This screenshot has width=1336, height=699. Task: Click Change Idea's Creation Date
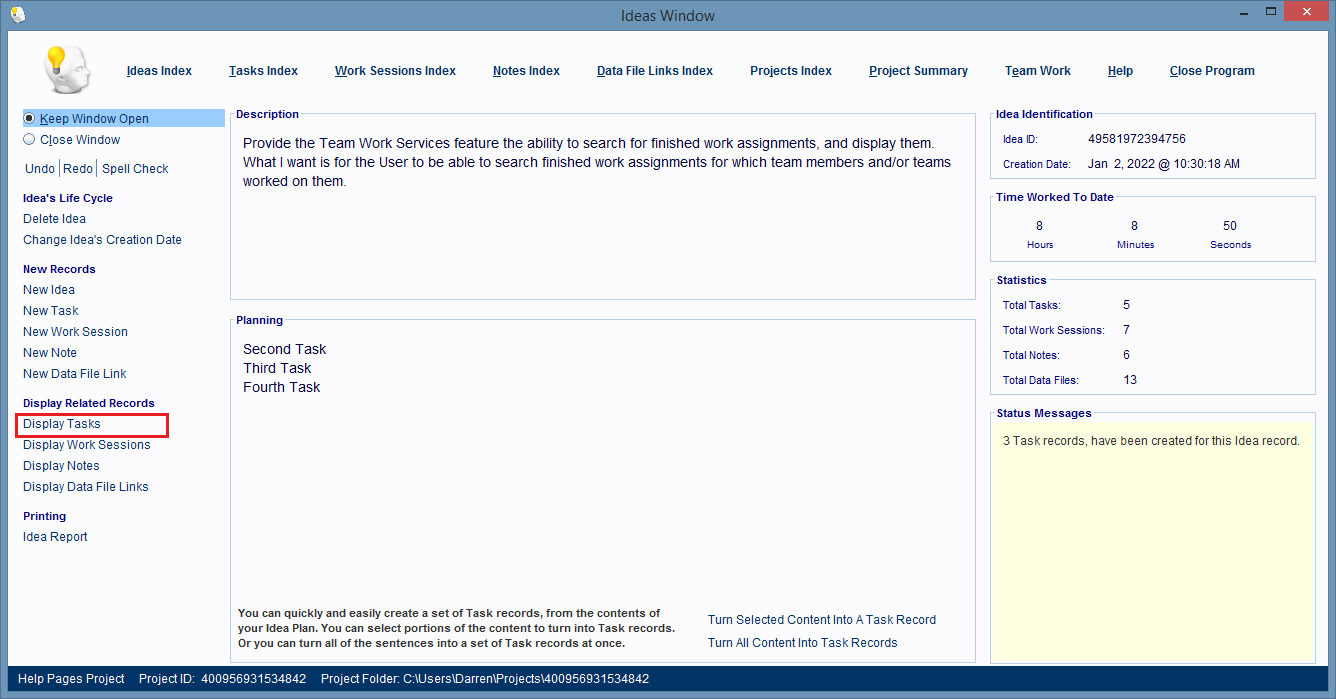[x=102, y=240]
